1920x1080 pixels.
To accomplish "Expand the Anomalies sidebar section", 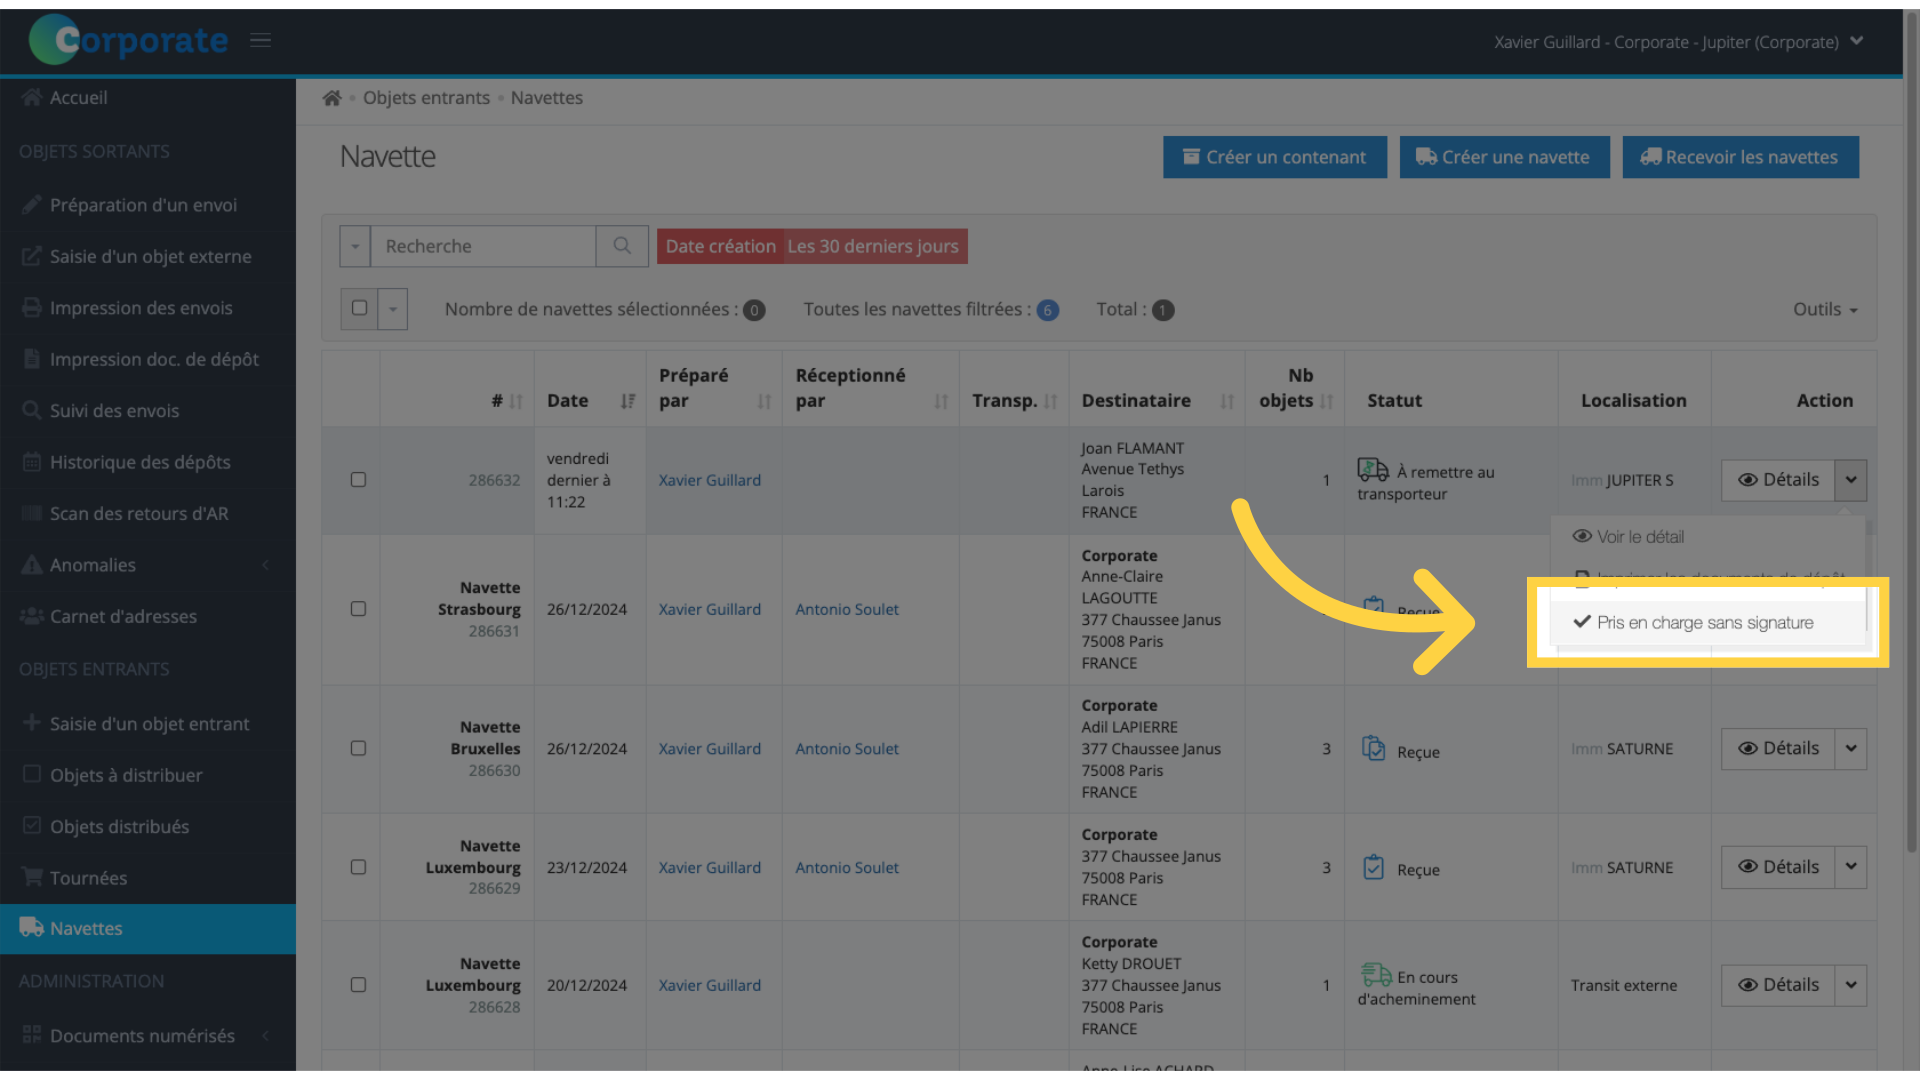I will [148, 565].
